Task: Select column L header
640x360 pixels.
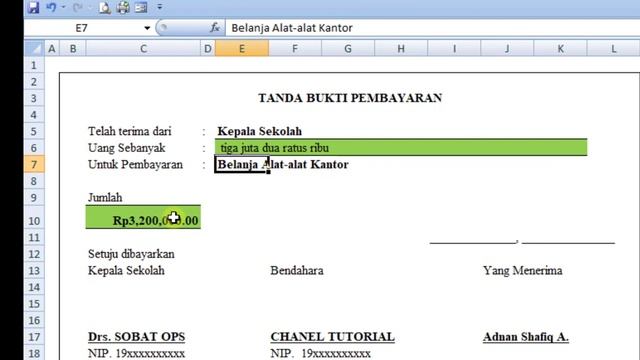Action: click(x=613, y=49)
